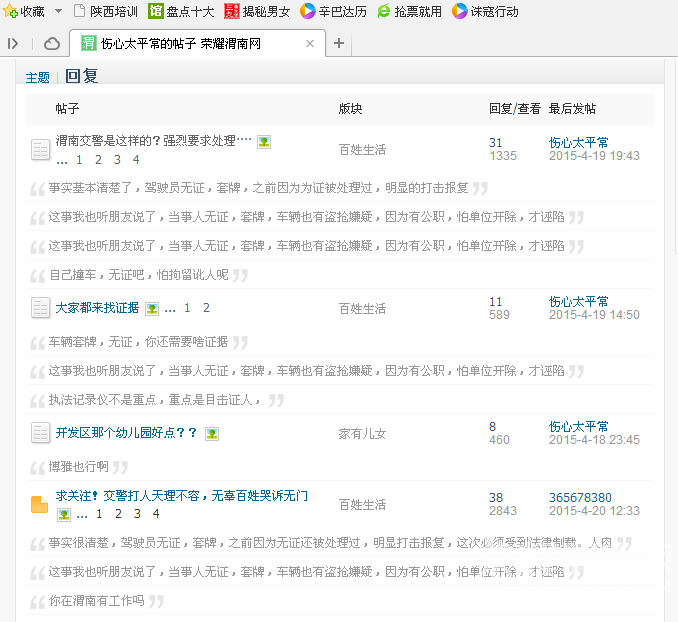Click the sidebar toggle icon left of tabs
Screen dimensions: 678x622
tap(13, 43)
